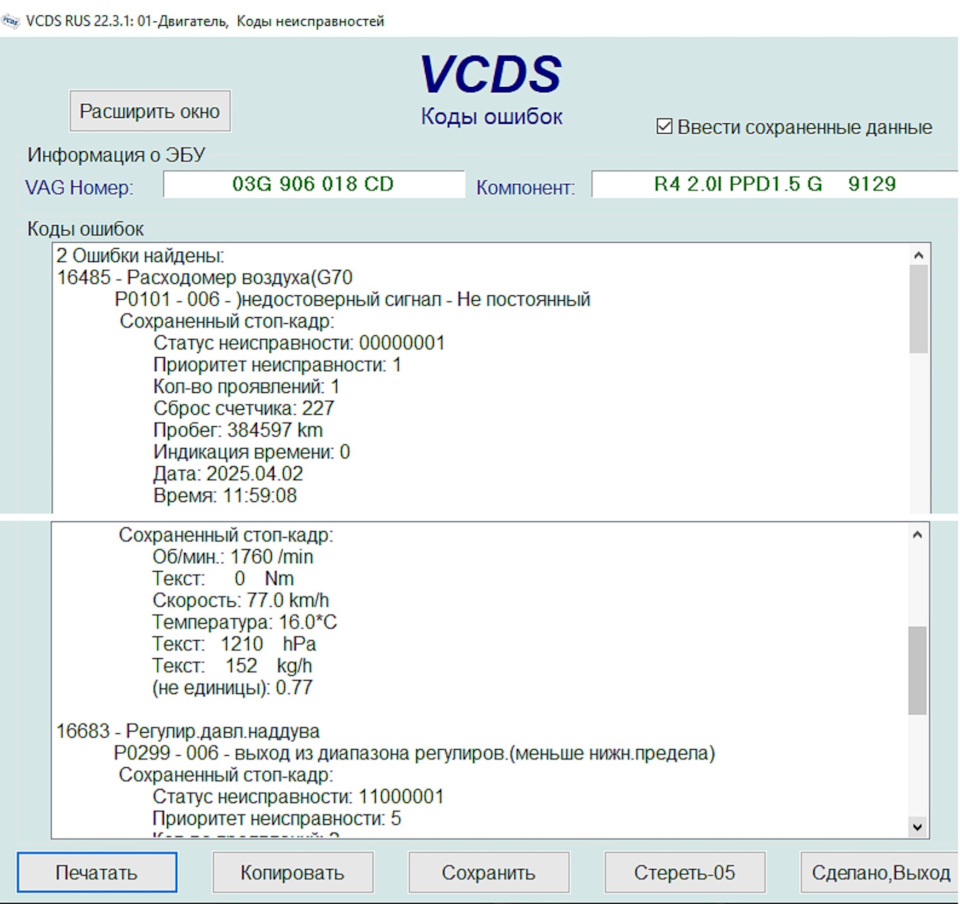This screenshot has height=904, width=960.
Task: Select 'Пробег: 384597 km' line
Action: [238, 430]
